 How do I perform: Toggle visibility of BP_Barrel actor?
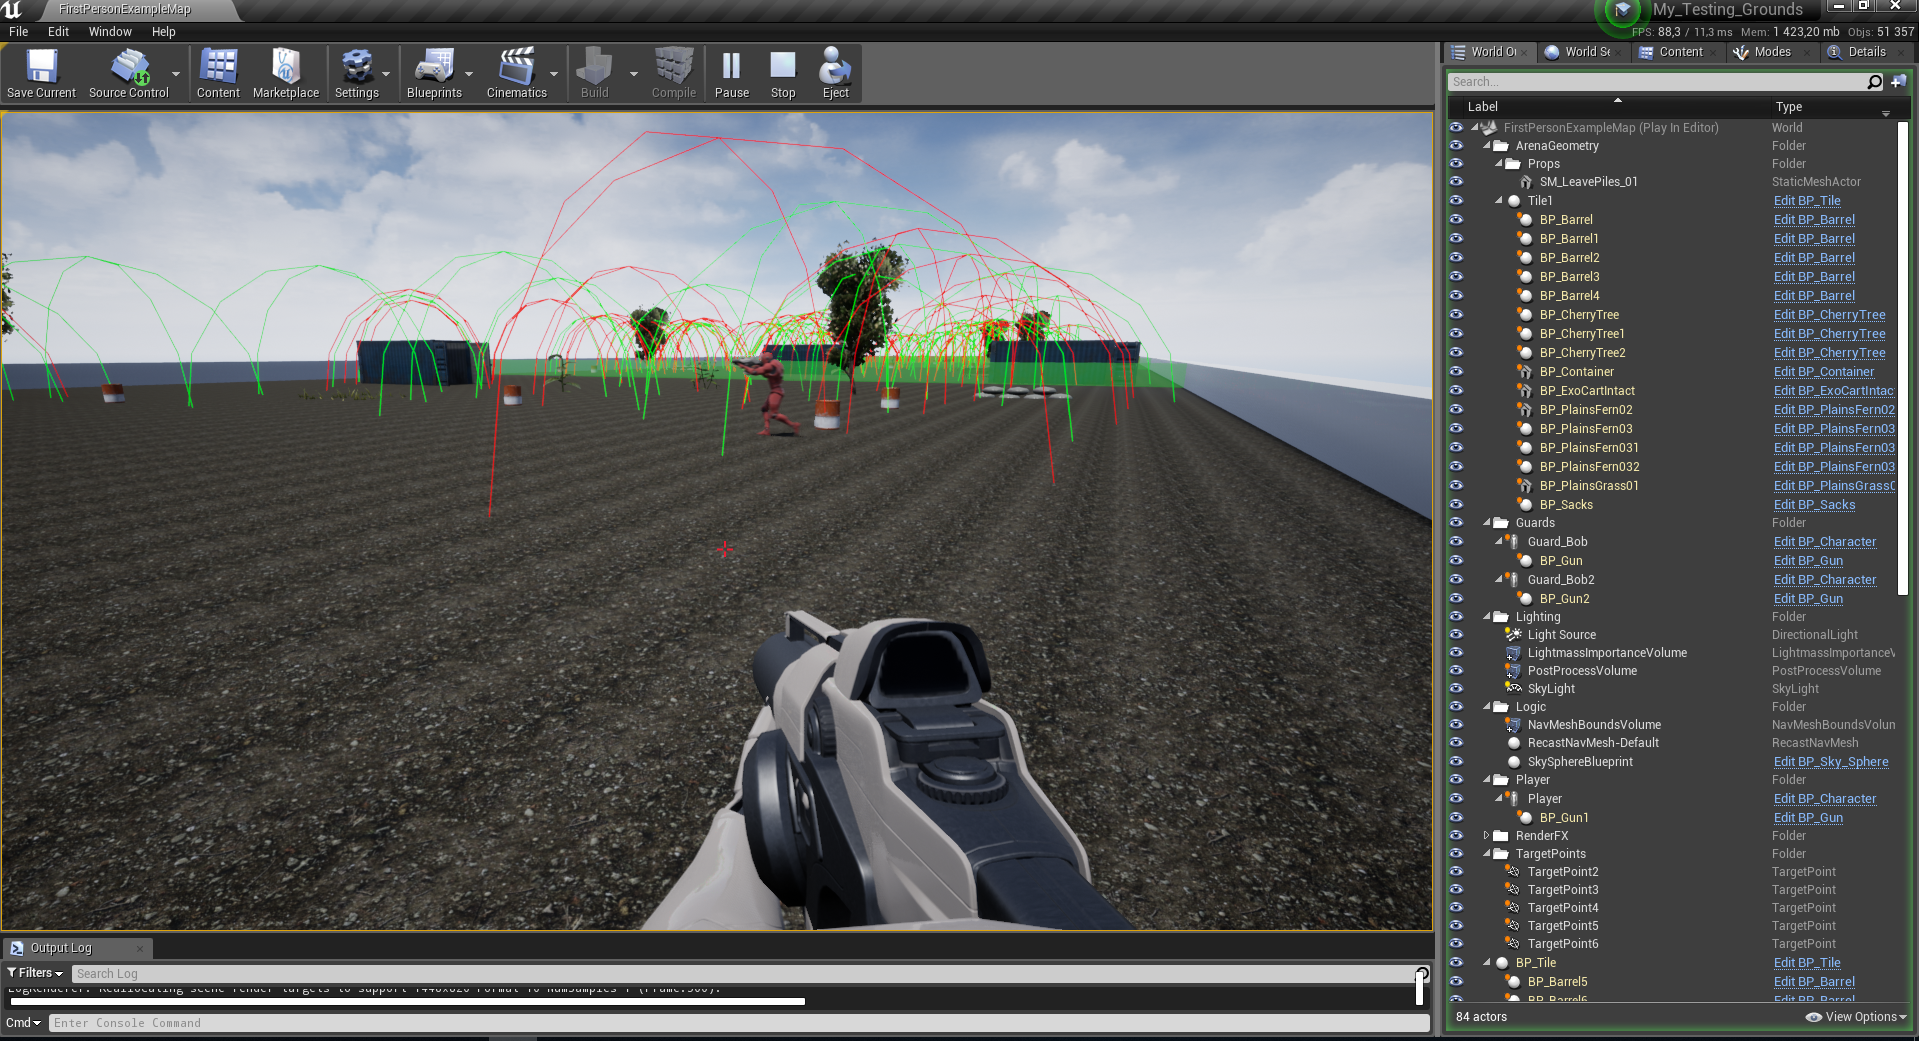[x=1456, y=220]
